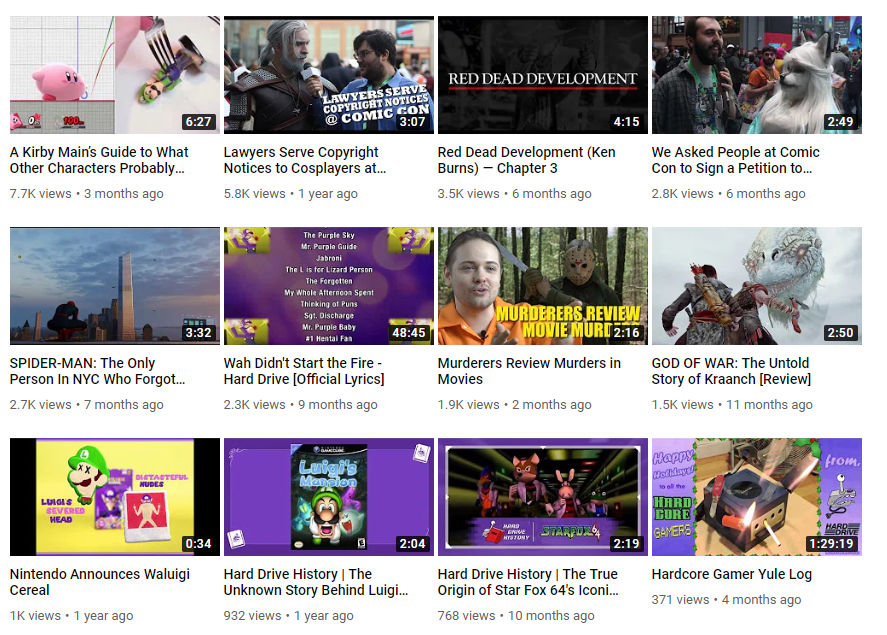Click title 'A Kirby Main's Guide to What Other Characters Probably...'
Image resolution: width=887 pixels, height=635 pixels.
click(99, 160)
